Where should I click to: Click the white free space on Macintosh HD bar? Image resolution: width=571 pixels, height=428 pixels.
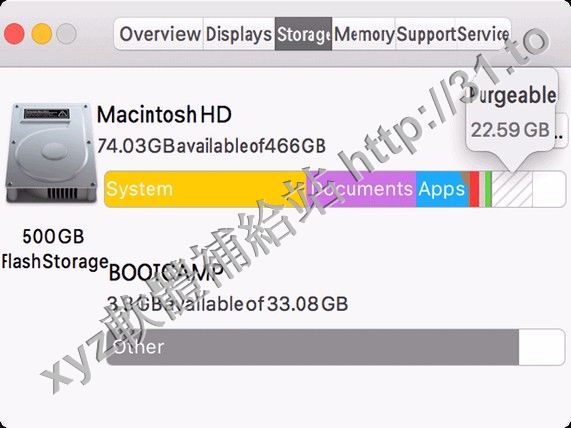coord(549,189)
